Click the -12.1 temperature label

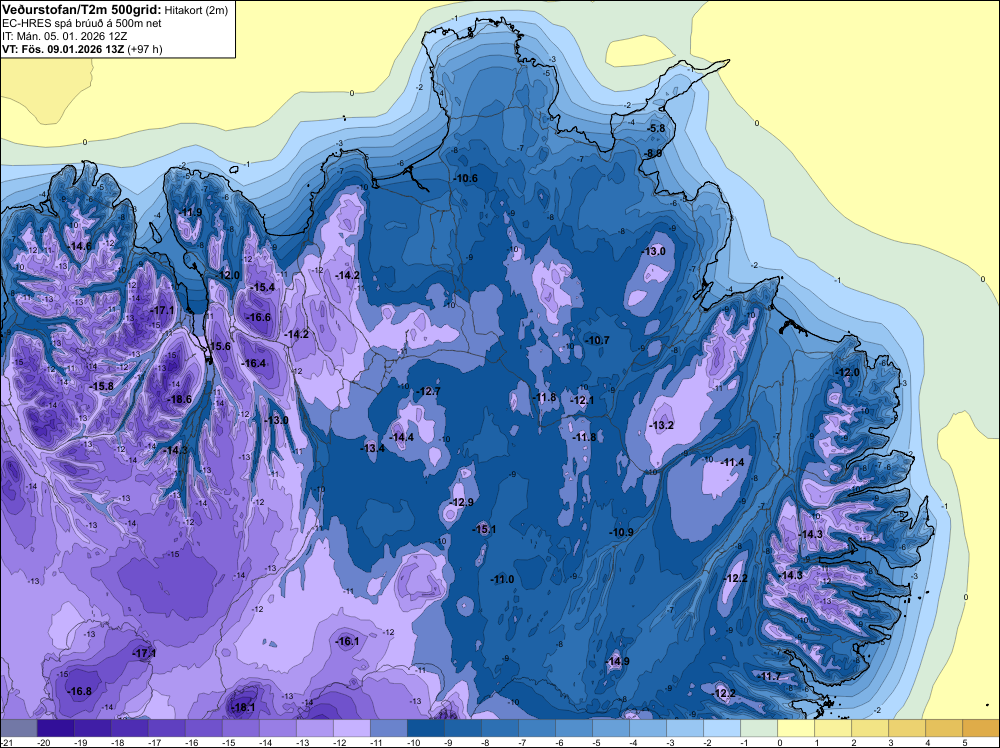coord(582,400)
